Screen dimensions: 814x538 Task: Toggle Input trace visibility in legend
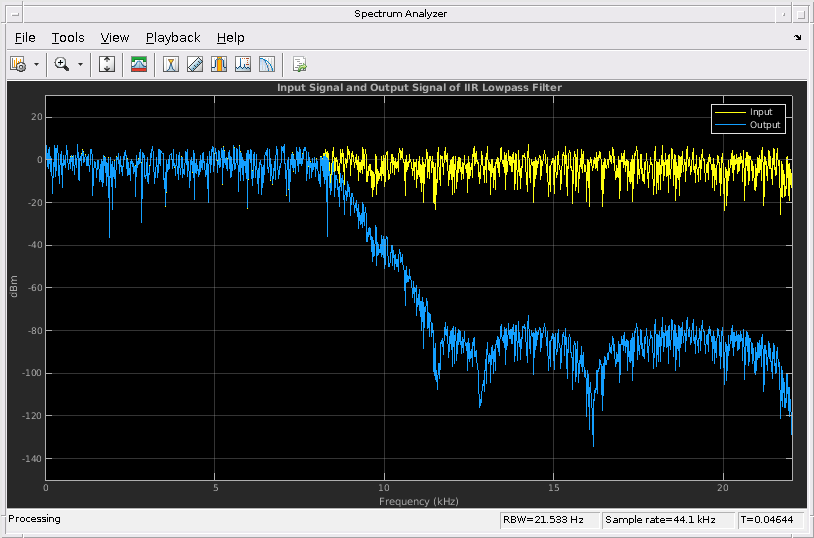pos(761,112)
